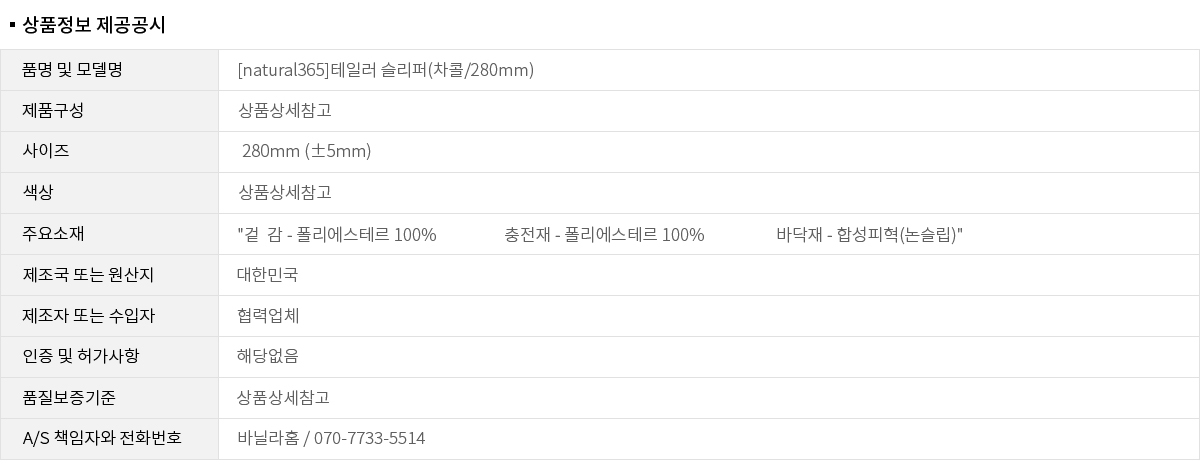Screen dimensions: 1200x475
Task: Click the 바닐라홈 / 070-7733-5514 contact text
Action: (x=331, y=438)
